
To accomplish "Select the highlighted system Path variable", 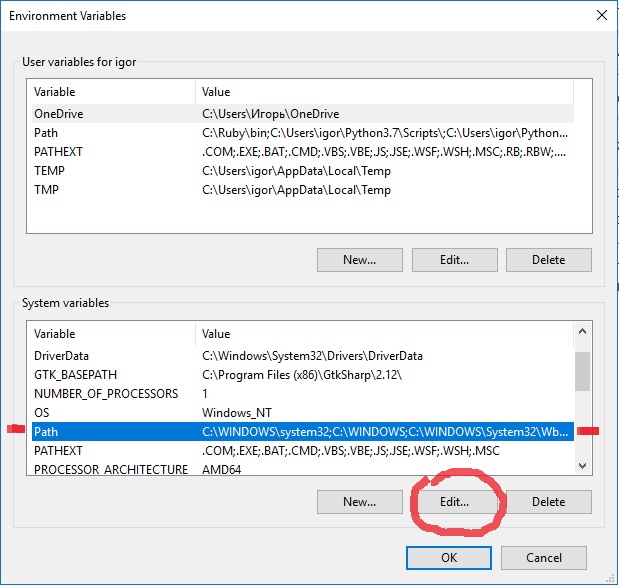I will [x=303, y=431].
